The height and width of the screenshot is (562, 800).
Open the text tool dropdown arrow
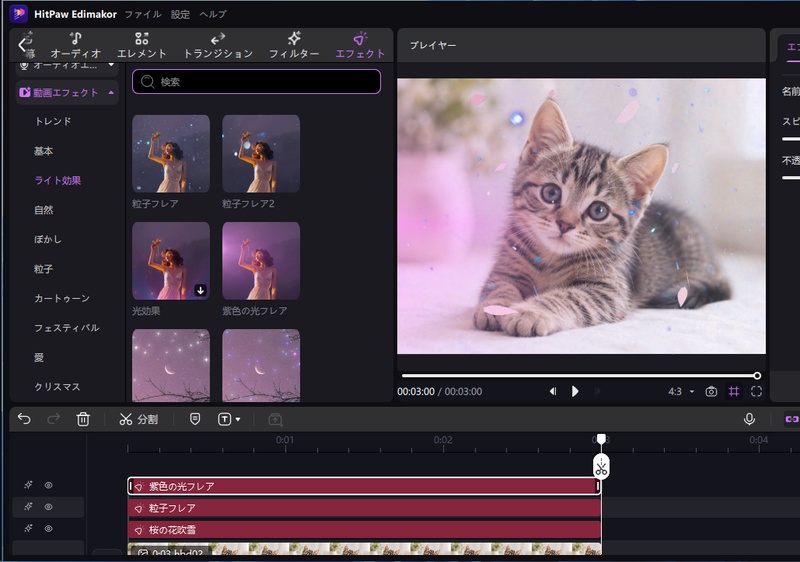[238, 420]
